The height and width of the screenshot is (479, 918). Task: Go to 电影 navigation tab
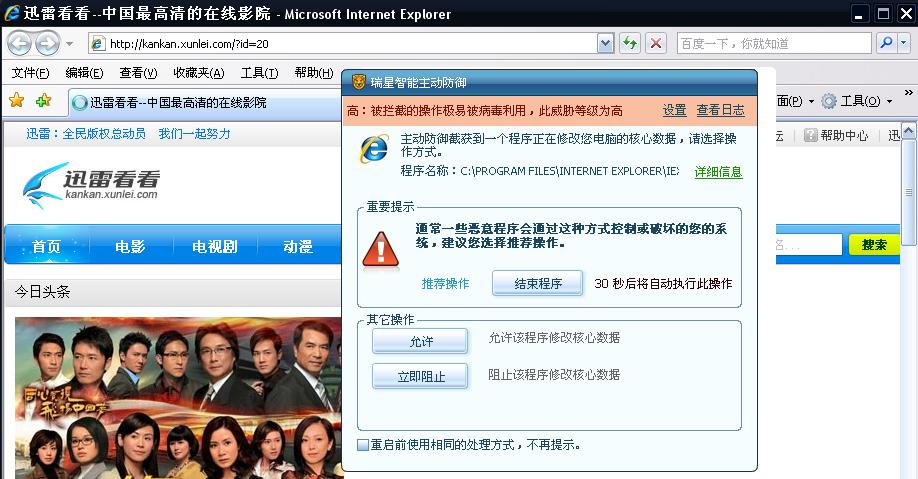click(130, 247)
